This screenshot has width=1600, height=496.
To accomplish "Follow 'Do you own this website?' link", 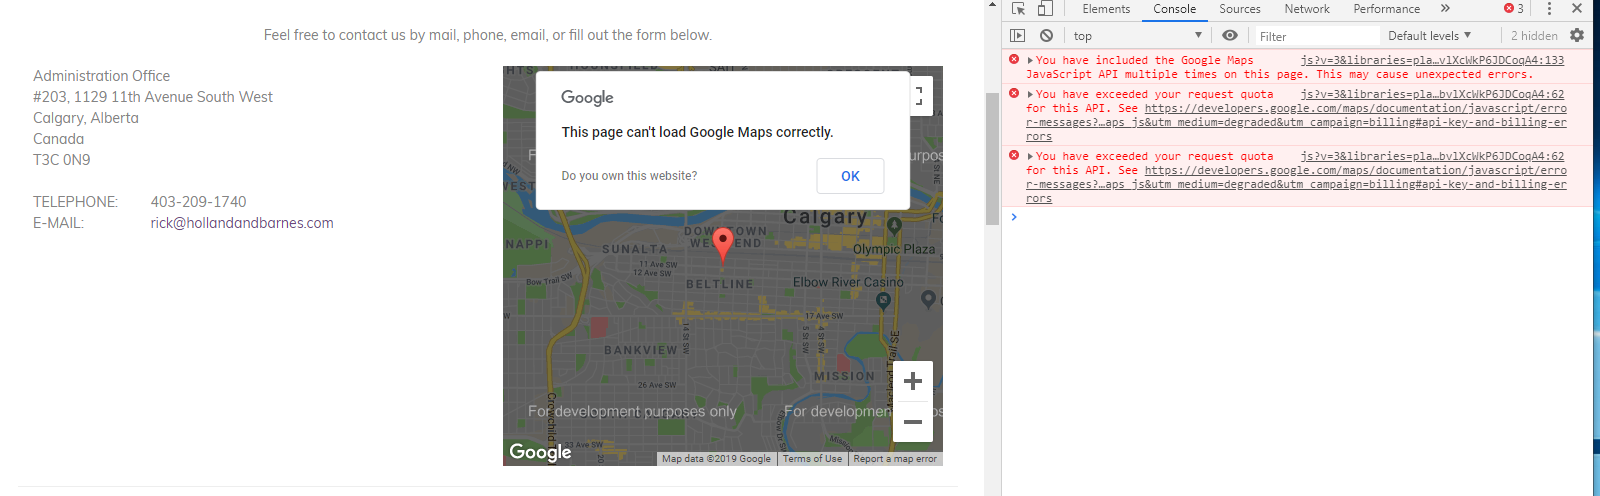I will [x=629, y=176].
